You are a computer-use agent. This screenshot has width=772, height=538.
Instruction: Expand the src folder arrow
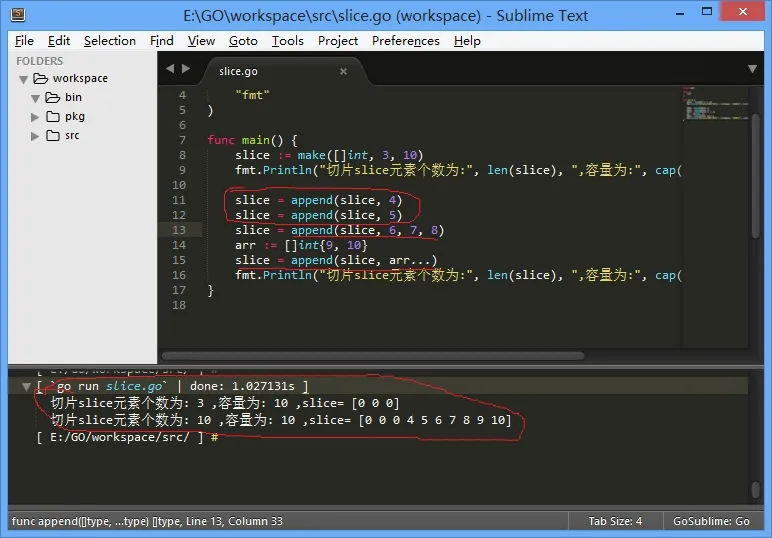(34, 136)
